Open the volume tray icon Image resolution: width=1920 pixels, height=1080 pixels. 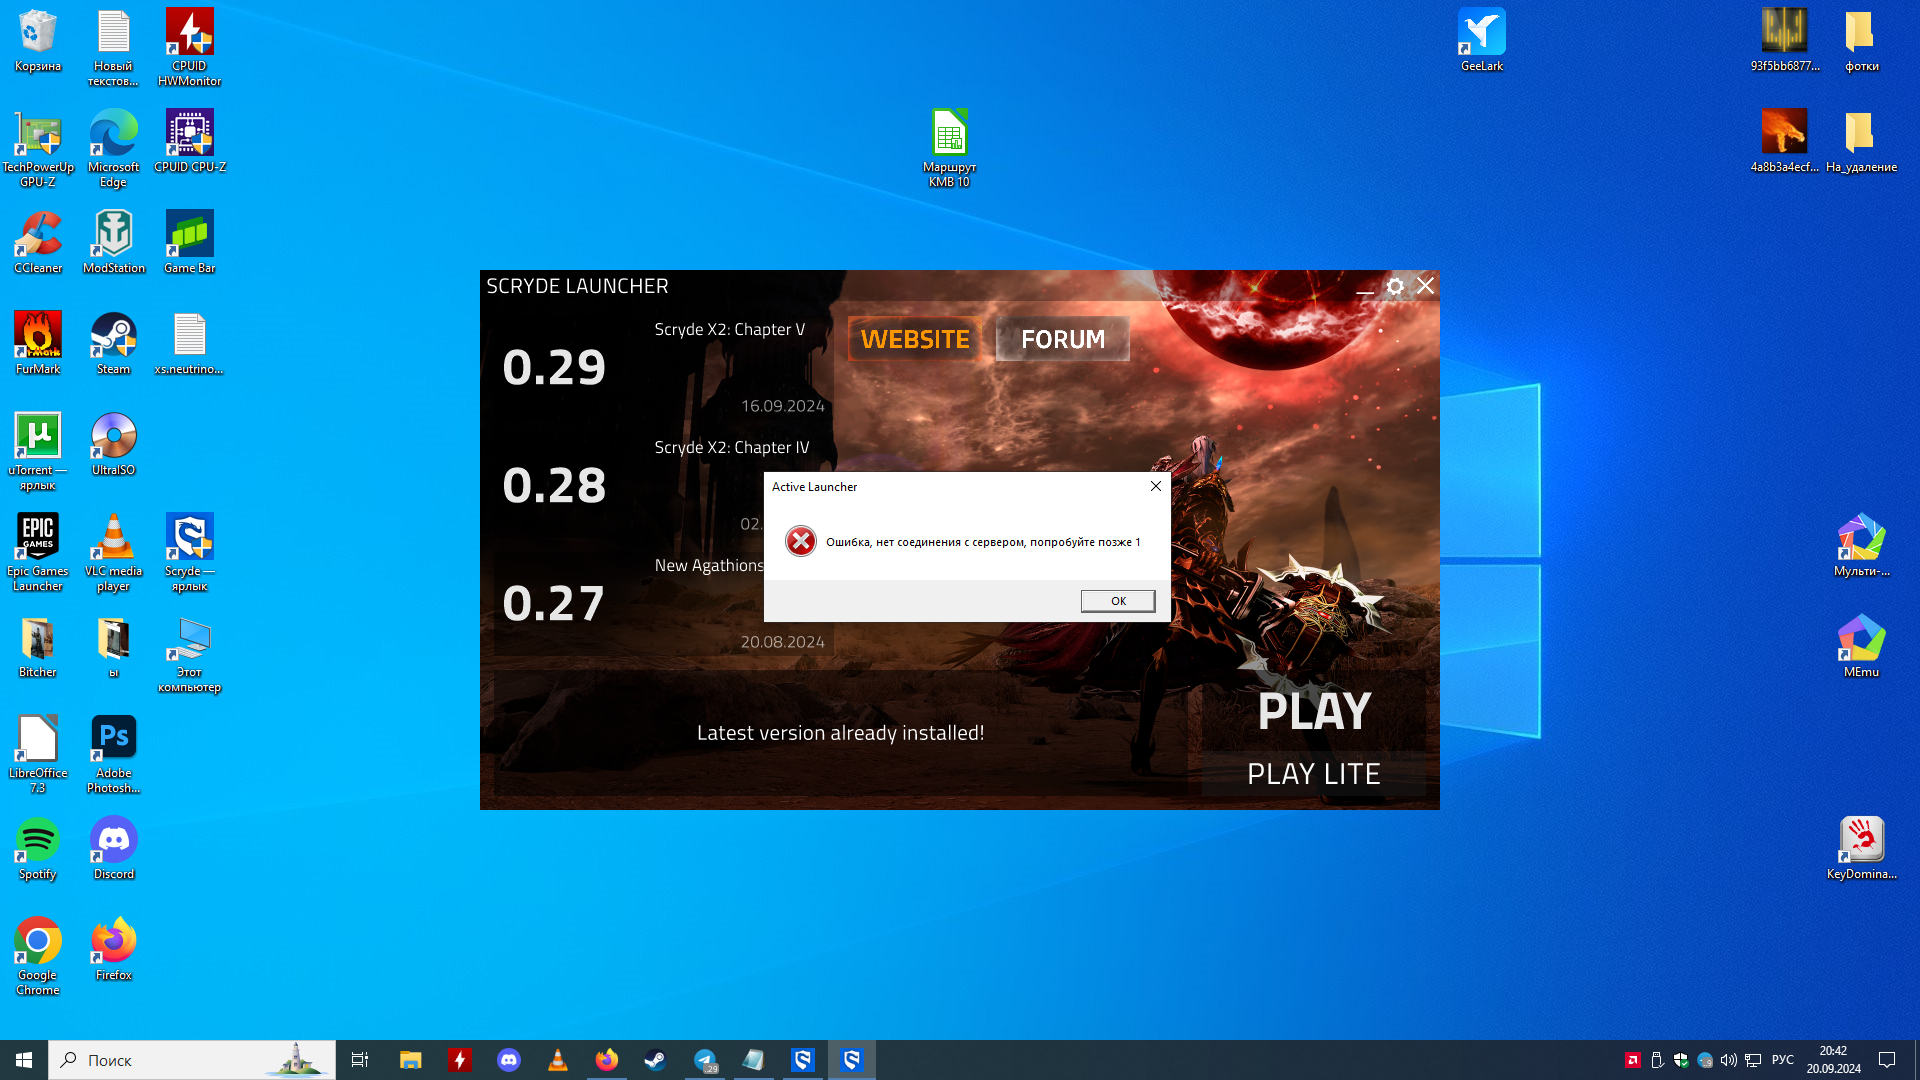1728,1060
